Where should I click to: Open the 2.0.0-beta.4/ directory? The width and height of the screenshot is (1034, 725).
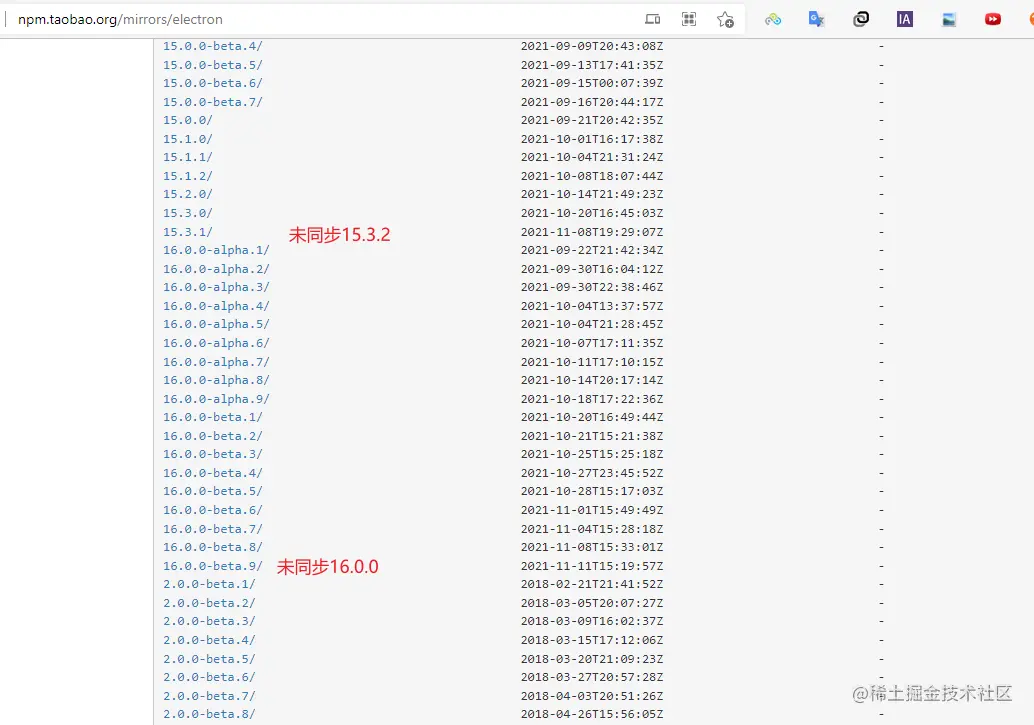coord(209,640)
